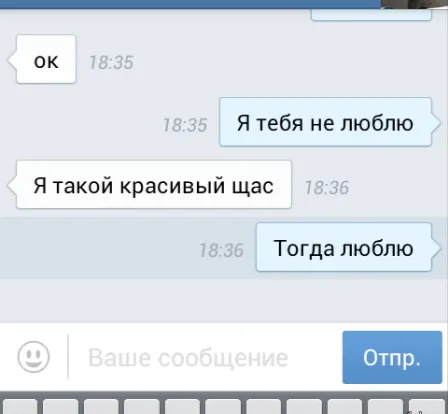Screen dimensions: 448x414
Task: Select the 'Я тебя не люблю' message
Action: pyautogui.click(x=325, y=122)
